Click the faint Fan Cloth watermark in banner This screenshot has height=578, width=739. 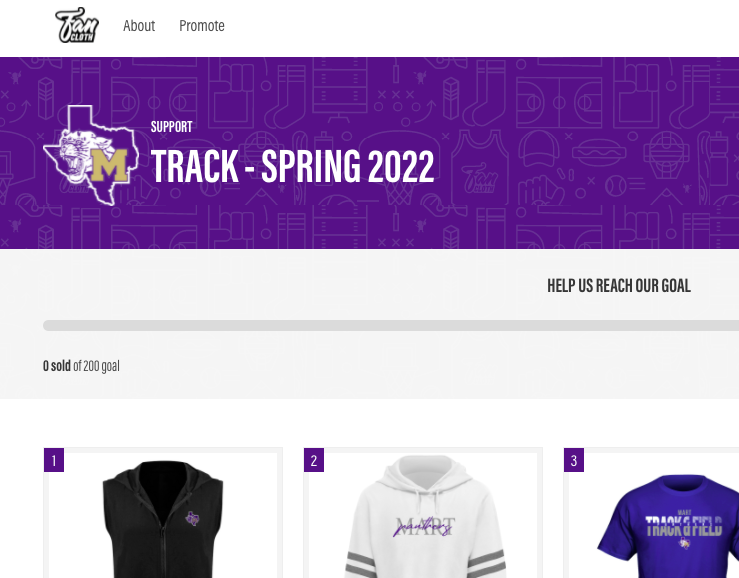[x=480, y=178]
